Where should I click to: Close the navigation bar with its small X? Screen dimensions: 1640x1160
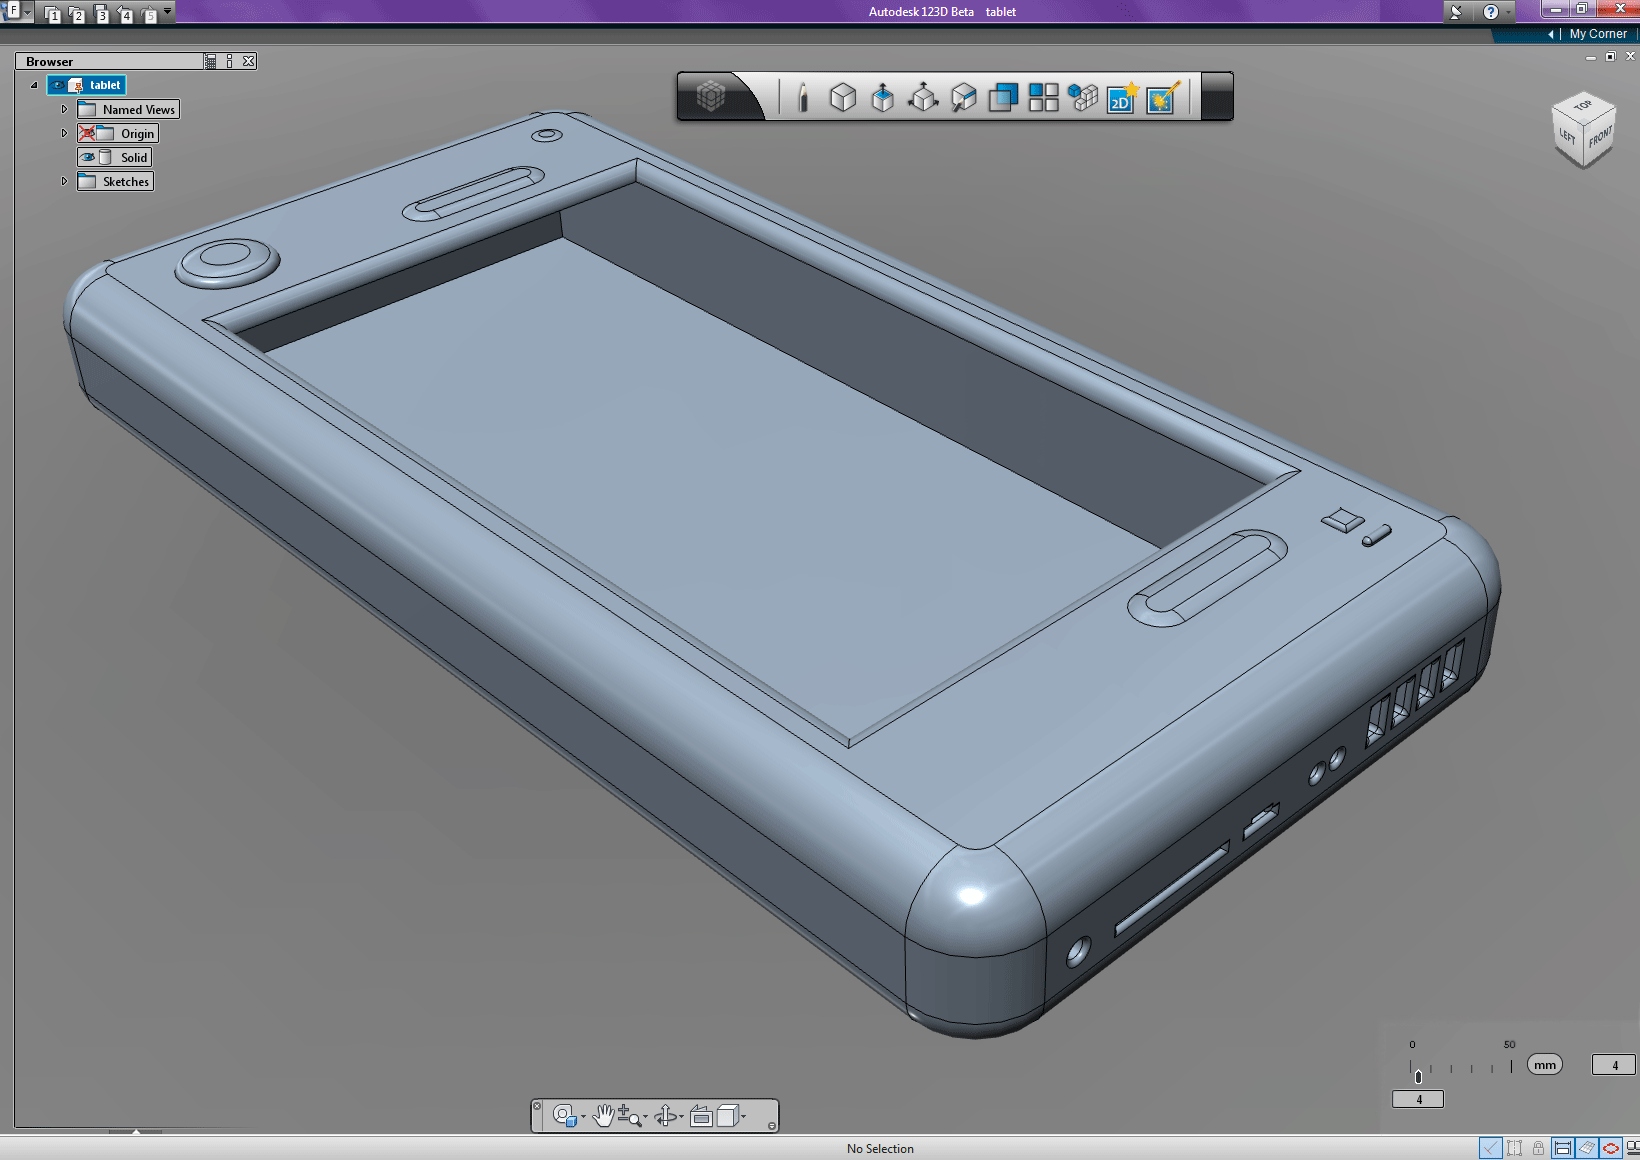coord(537,1105)
